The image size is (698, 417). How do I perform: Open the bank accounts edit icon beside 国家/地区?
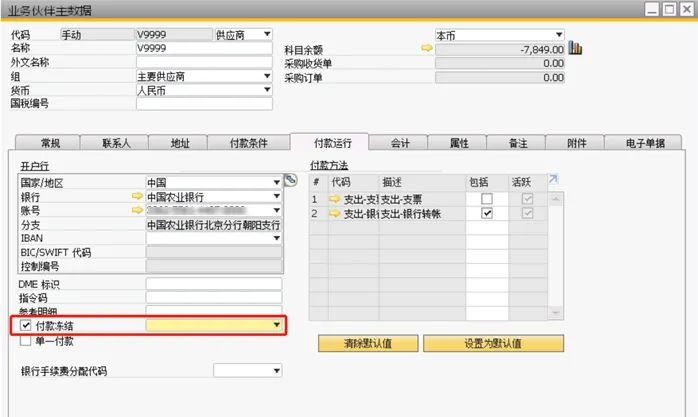(x=290, y=180)
